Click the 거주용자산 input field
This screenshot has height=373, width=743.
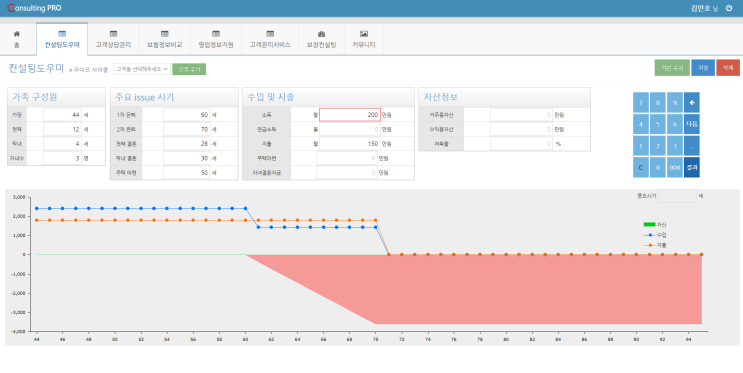[521, 115]
